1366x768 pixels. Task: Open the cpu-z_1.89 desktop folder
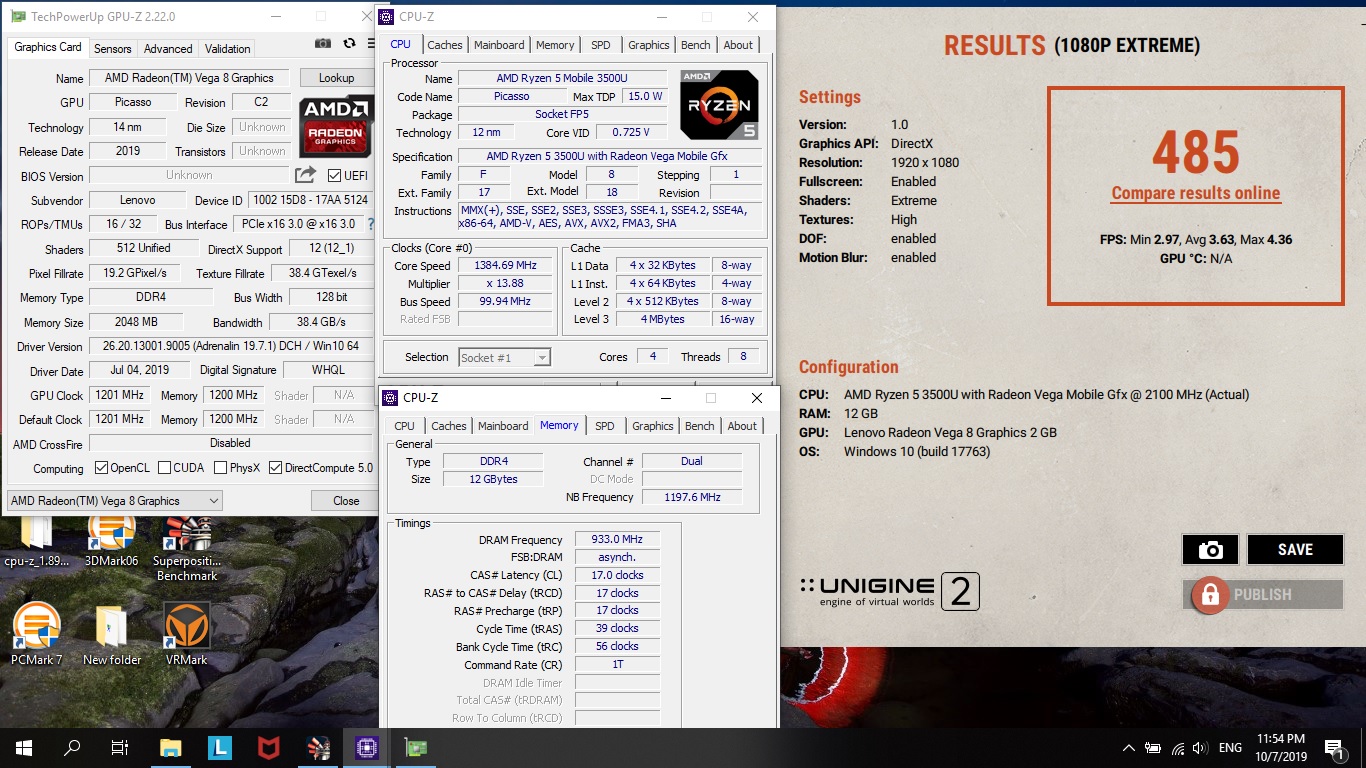click(37, 540)
